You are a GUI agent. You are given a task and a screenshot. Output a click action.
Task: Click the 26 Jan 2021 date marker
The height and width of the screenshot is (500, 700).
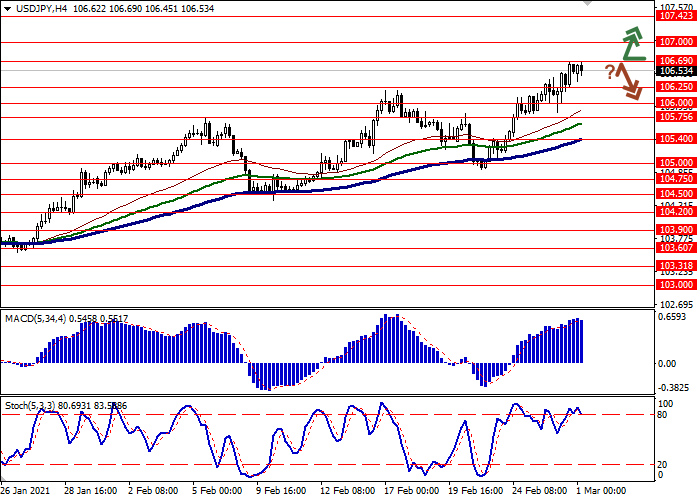[x=25, y=491]
